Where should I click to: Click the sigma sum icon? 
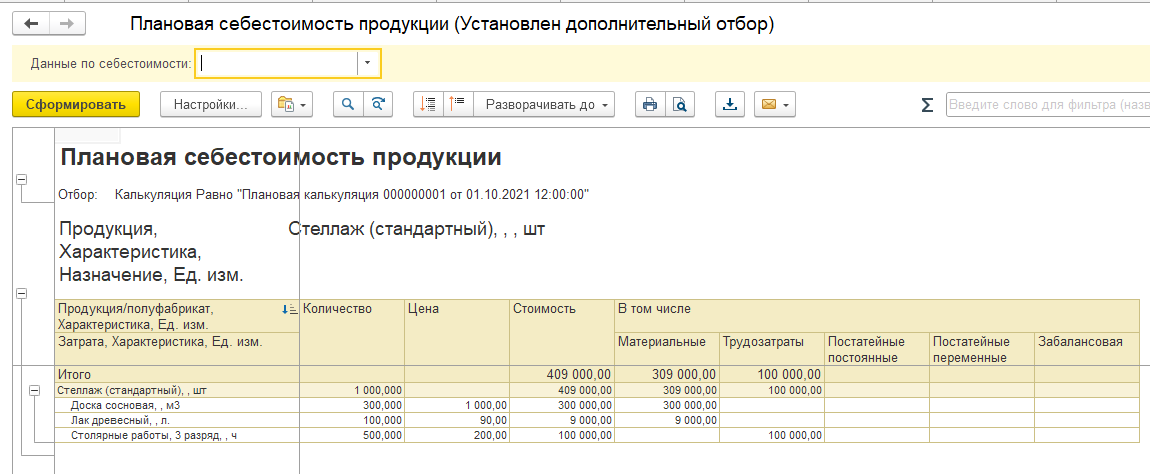(926, 105)
